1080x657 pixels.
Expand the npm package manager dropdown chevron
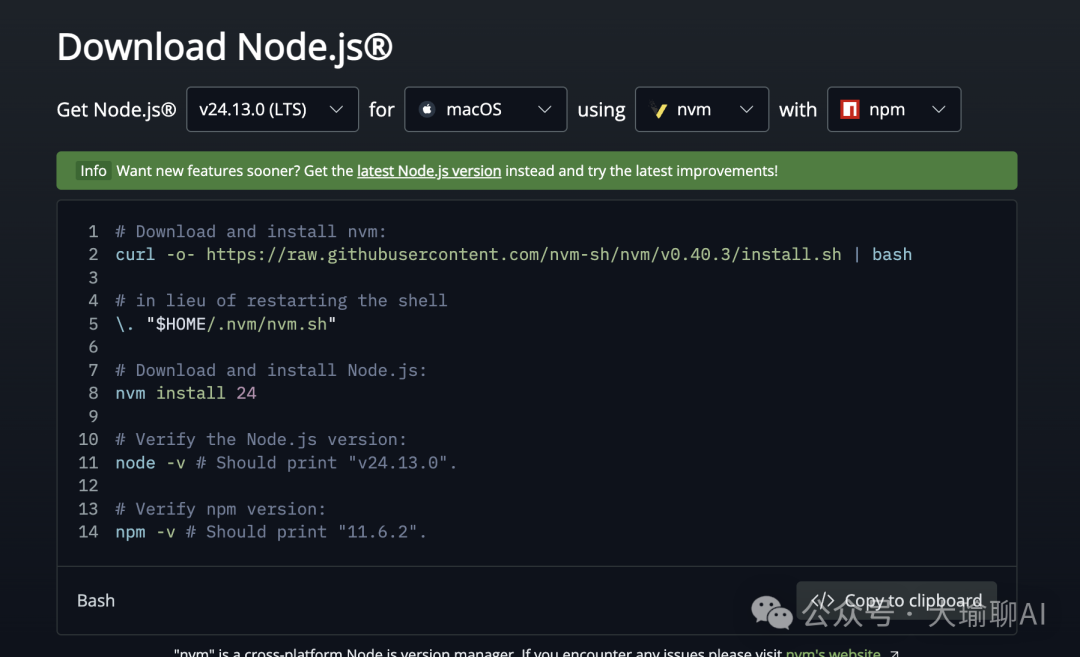tap(938, 110)
